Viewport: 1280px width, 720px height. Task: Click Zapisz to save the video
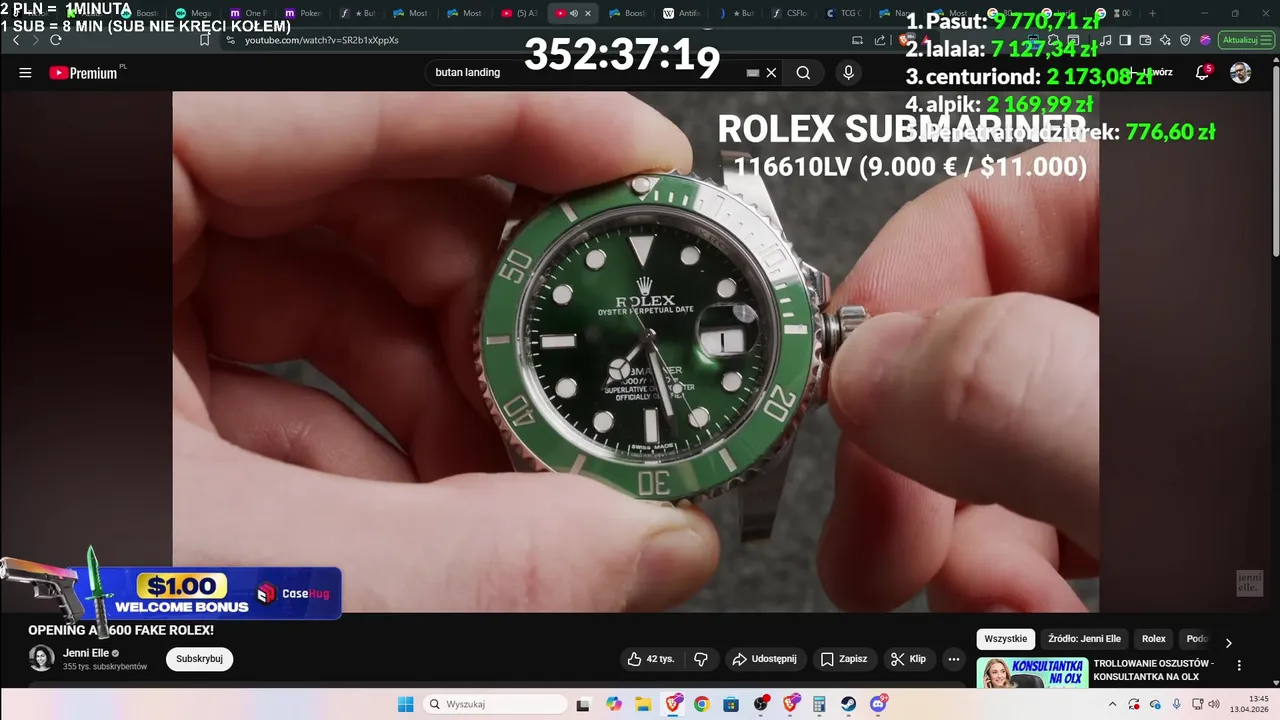click(843, 659)
